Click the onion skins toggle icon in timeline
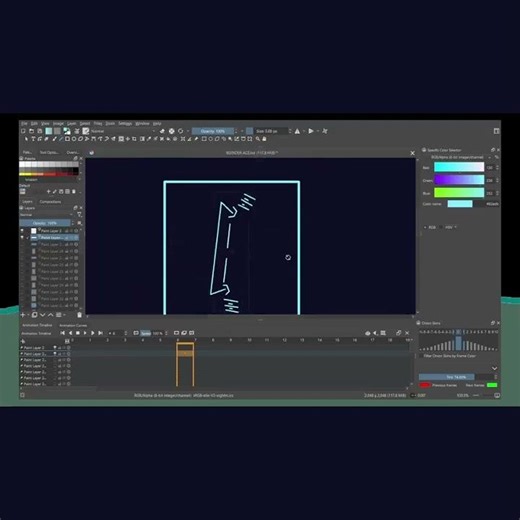Viewport: 520px width, 520px height. pyautogui.click(x=368, y=333)
